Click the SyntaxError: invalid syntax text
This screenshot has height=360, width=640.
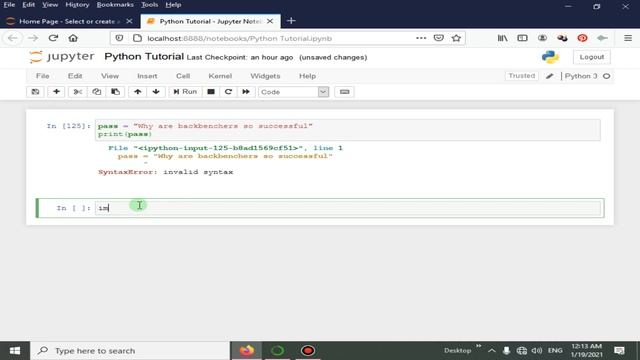tap(166, 172)
